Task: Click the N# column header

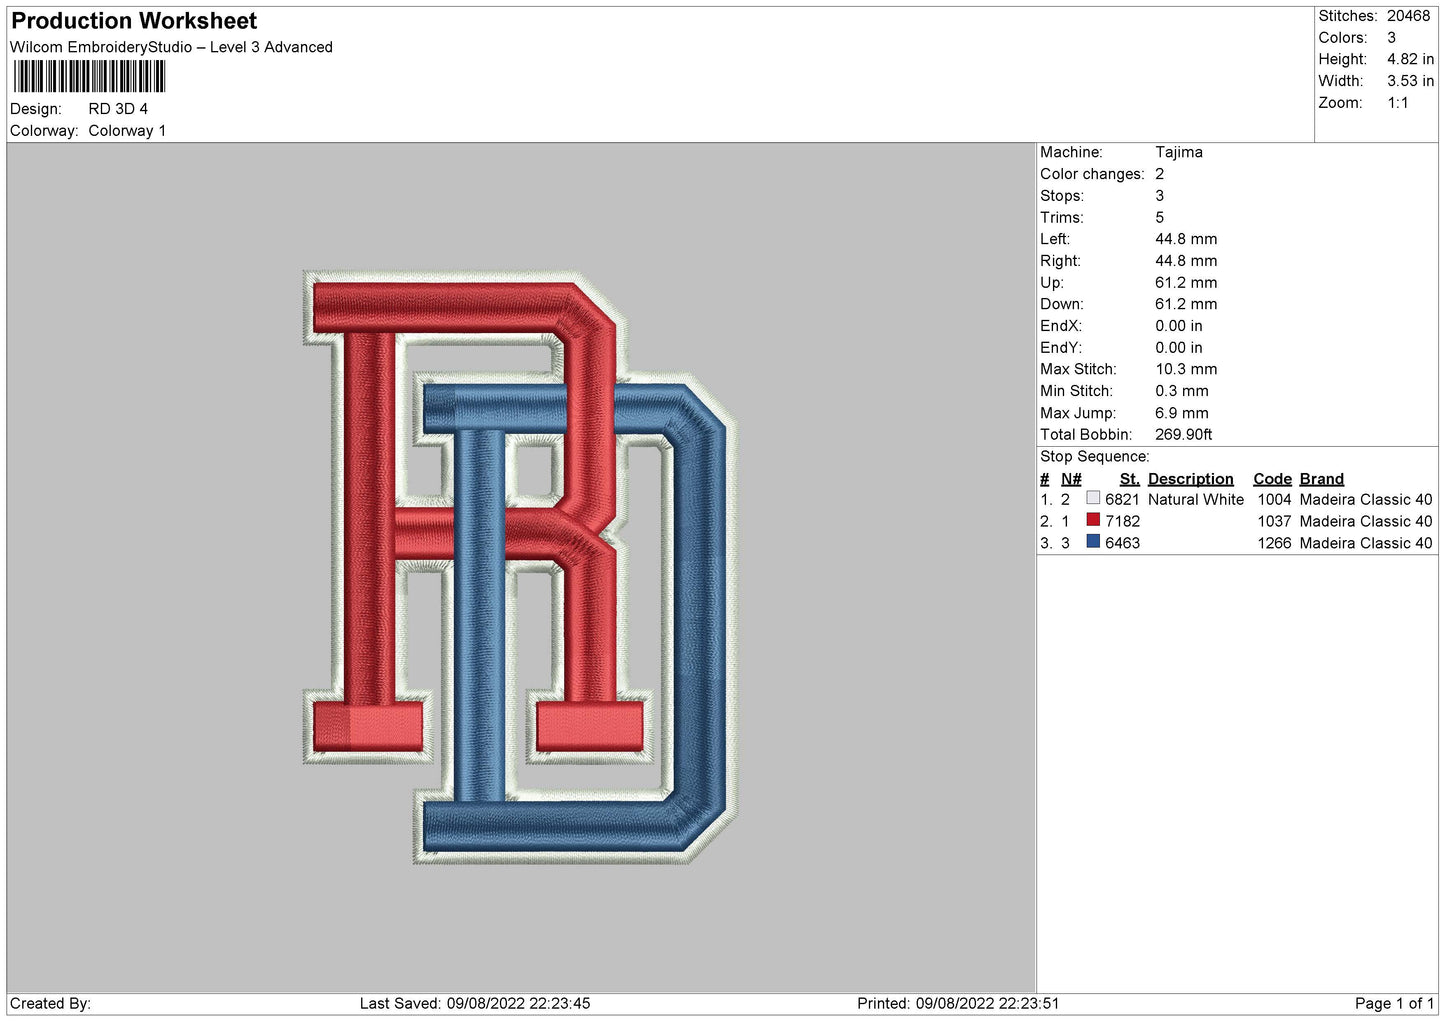Action: [x=1071, y=479]
